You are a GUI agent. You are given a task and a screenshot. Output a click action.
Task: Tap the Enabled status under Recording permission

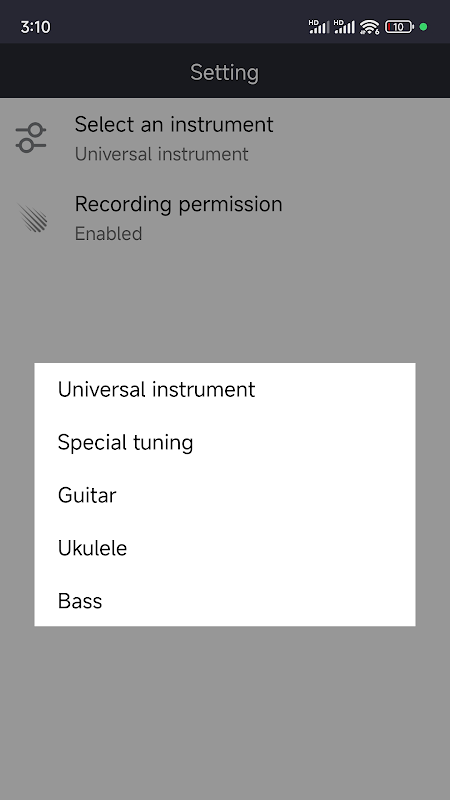tap(109, 234)
